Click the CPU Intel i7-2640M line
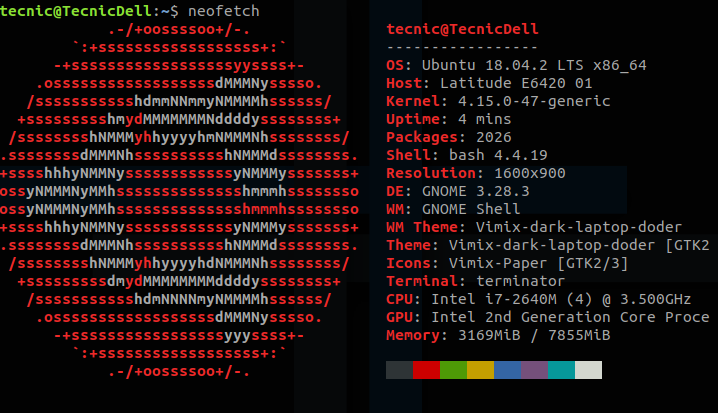 [538, 299]
